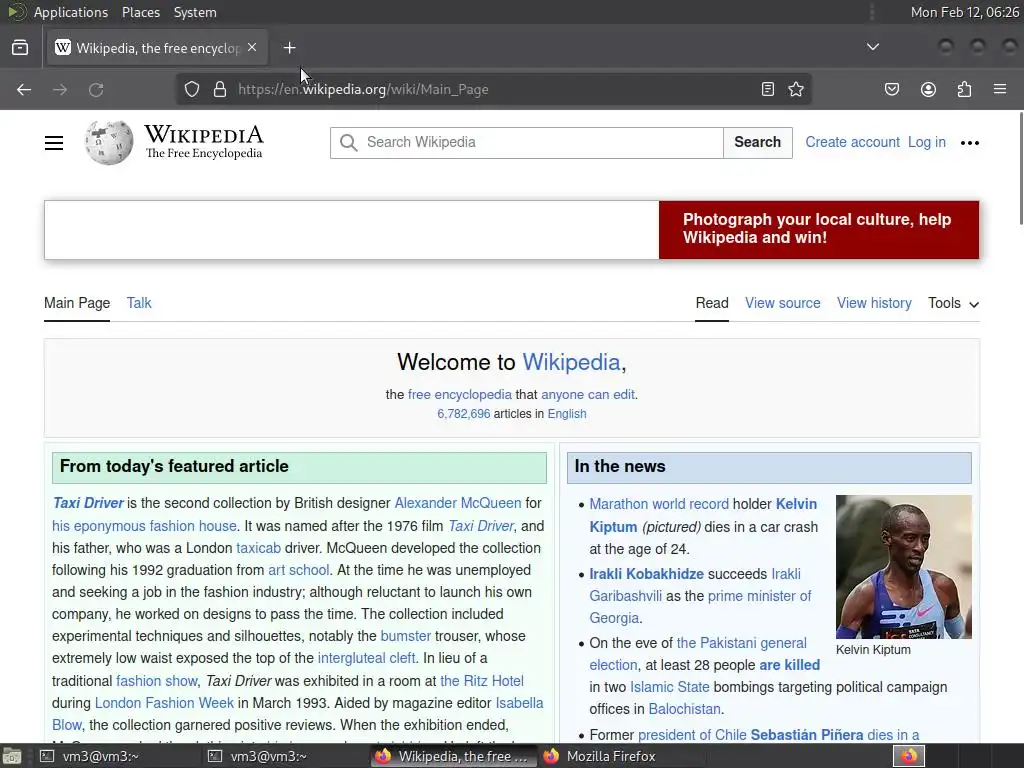1024x768 pixels.
Task: Click the date and time clock
Action: coord(965,12)
